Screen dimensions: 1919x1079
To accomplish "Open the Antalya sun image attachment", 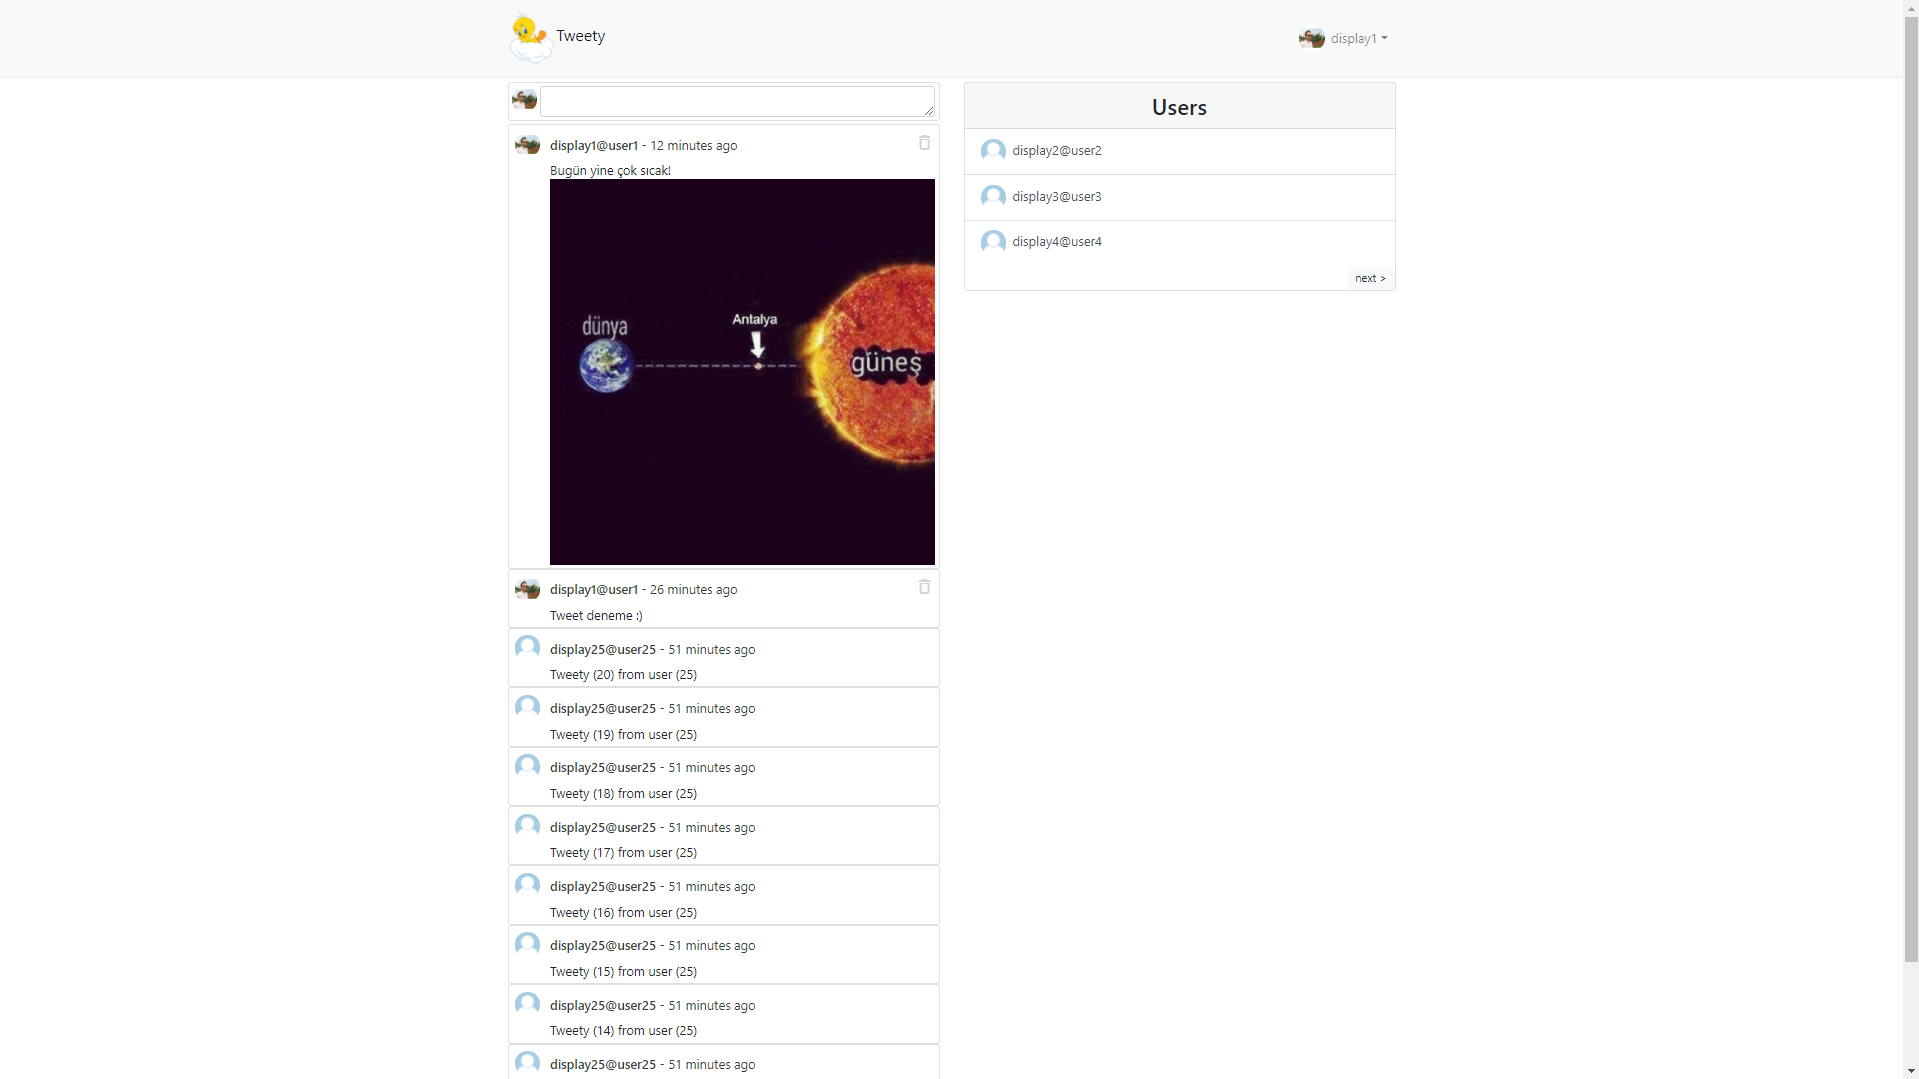I will point(742,372).
